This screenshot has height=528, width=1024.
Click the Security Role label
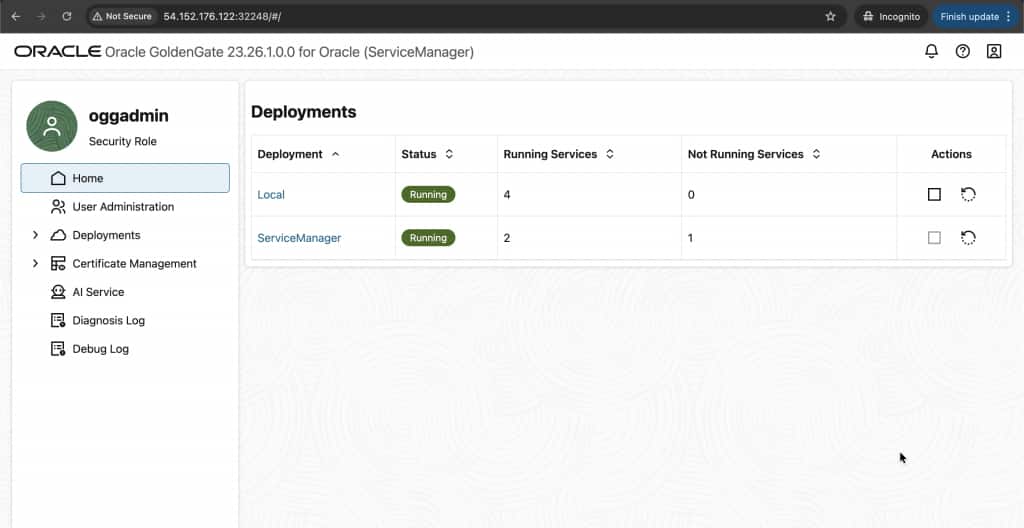click(123, 141)
